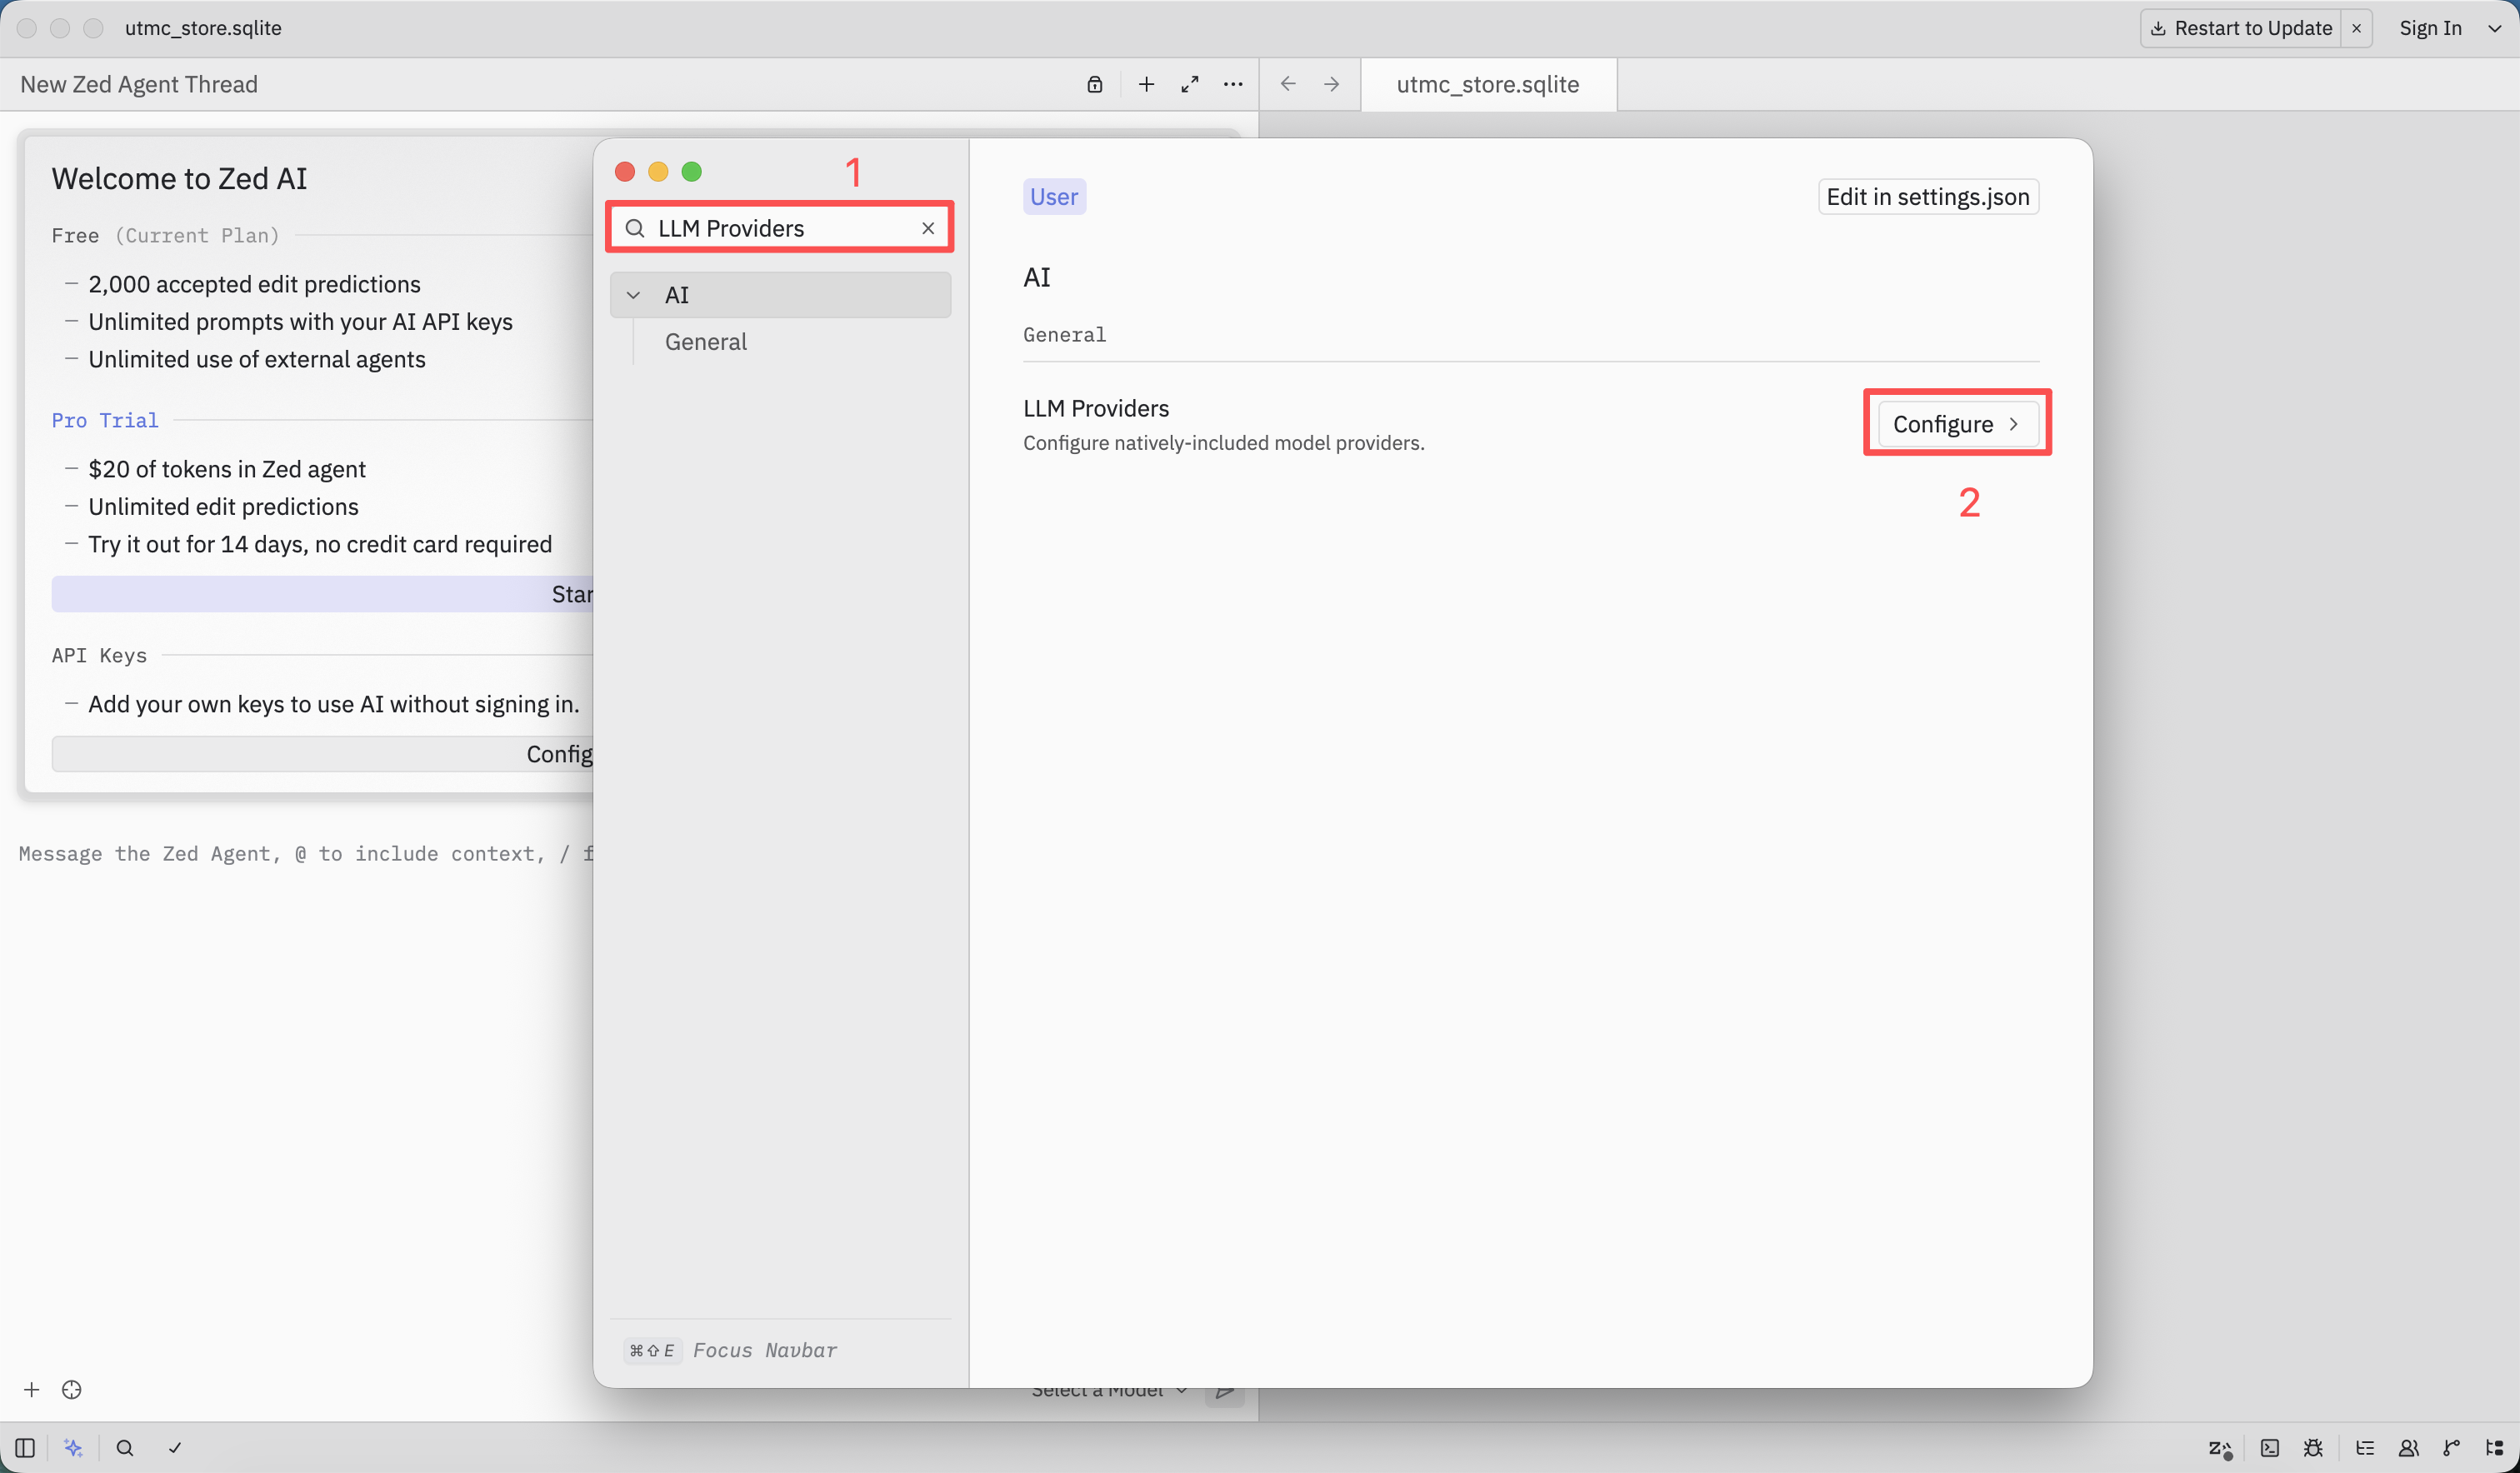This screenshot has width=2520, height=1473.
Task: Click the User settings tab
Action: pyautogui.click(x=1053, y=196)
